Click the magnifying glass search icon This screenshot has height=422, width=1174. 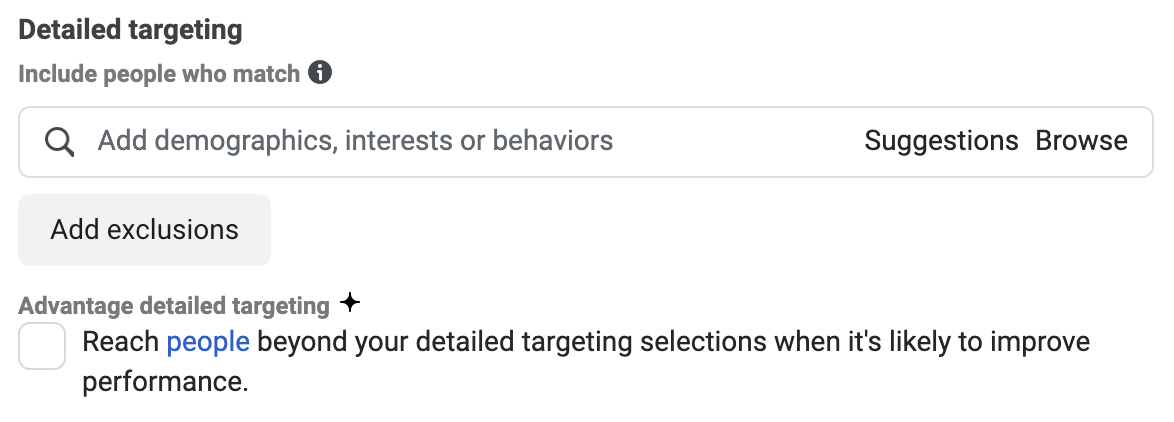[x=60, y=142]
